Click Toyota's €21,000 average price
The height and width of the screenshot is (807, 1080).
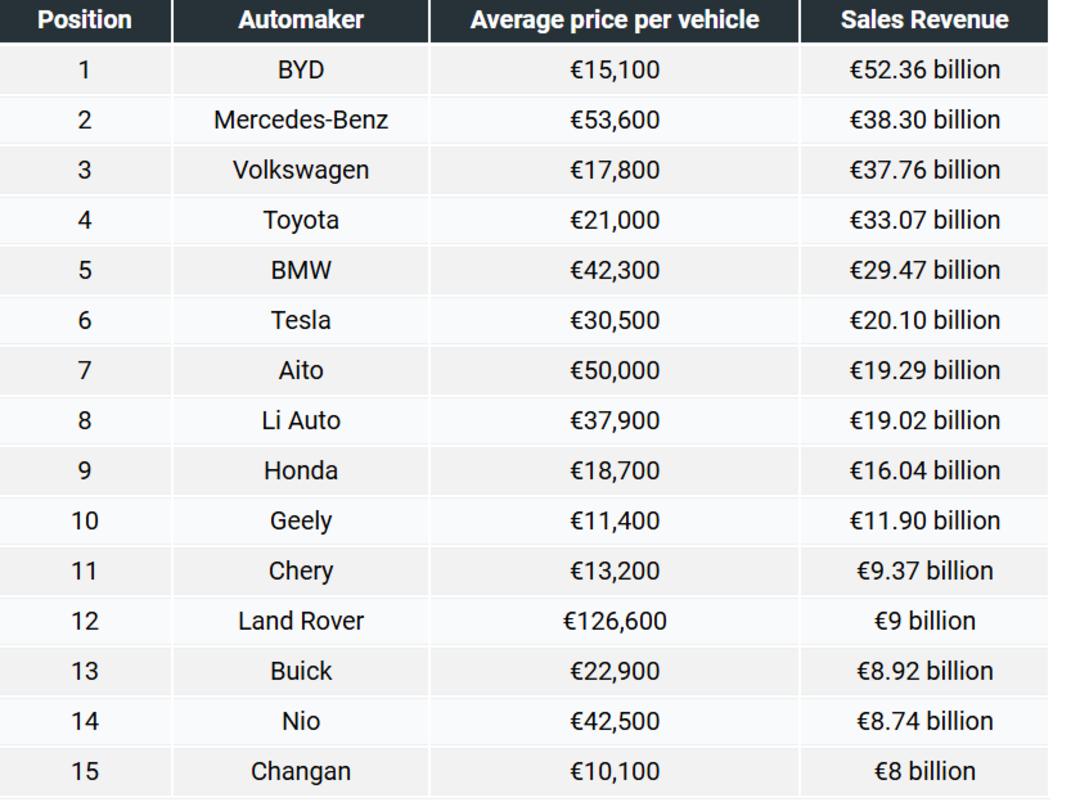click(x=614, y=220)
